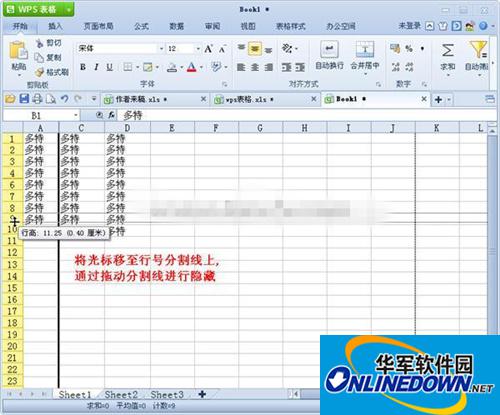The height and width of the screenshot is (415, 500).
Task: Open the 开始 ribbon tab
Action: pyautogui.click(x=20, y=26)
